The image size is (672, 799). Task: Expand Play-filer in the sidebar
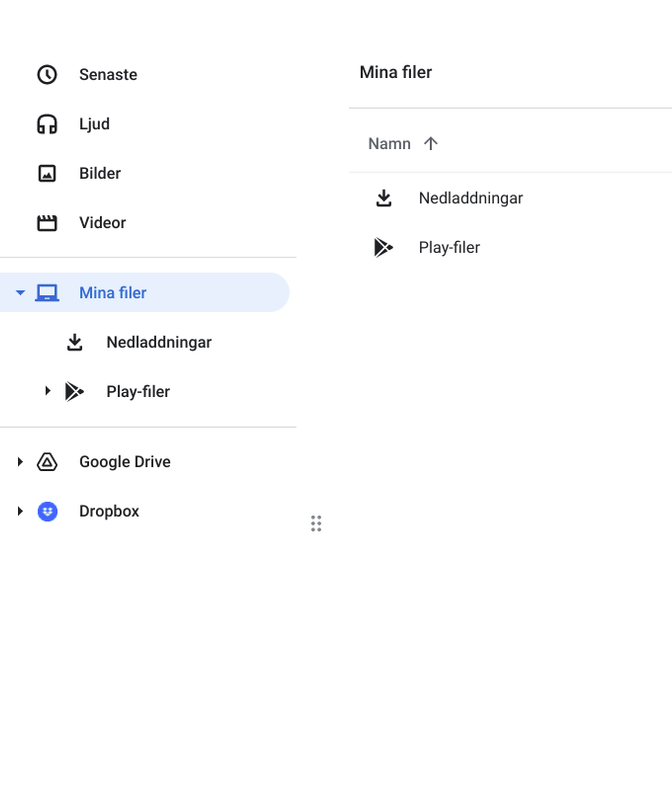[47, 391]
